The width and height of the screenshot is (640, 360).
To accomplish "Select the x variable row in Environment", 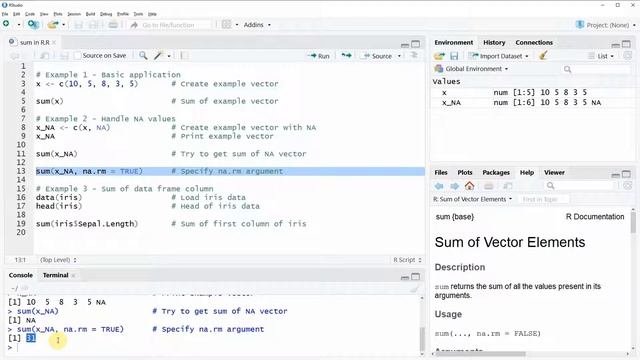I will [533, 92].
